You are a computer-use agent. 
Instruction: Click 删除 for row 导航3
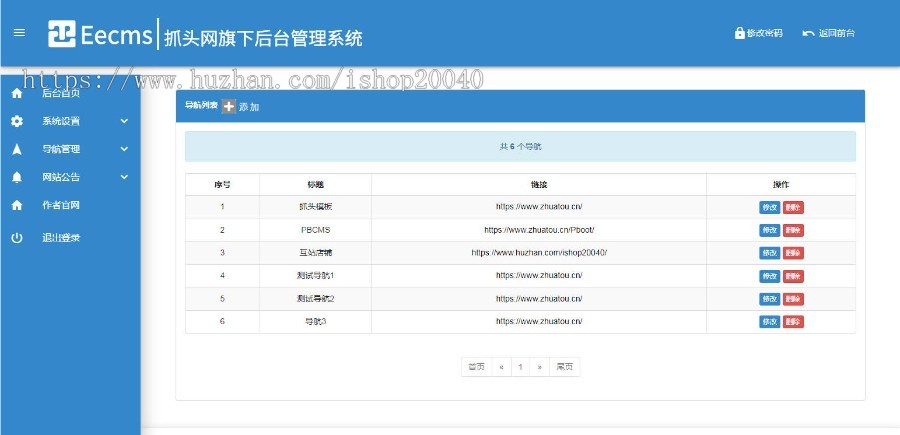[793, 321]
